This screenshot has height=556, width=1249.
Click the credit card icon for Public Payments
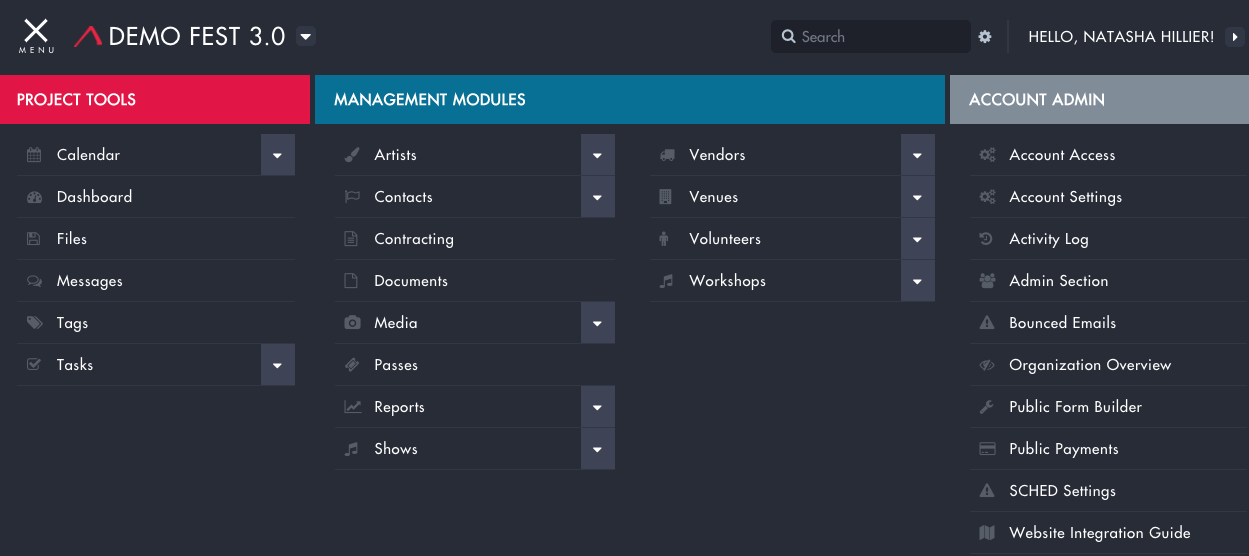point(987,449)
